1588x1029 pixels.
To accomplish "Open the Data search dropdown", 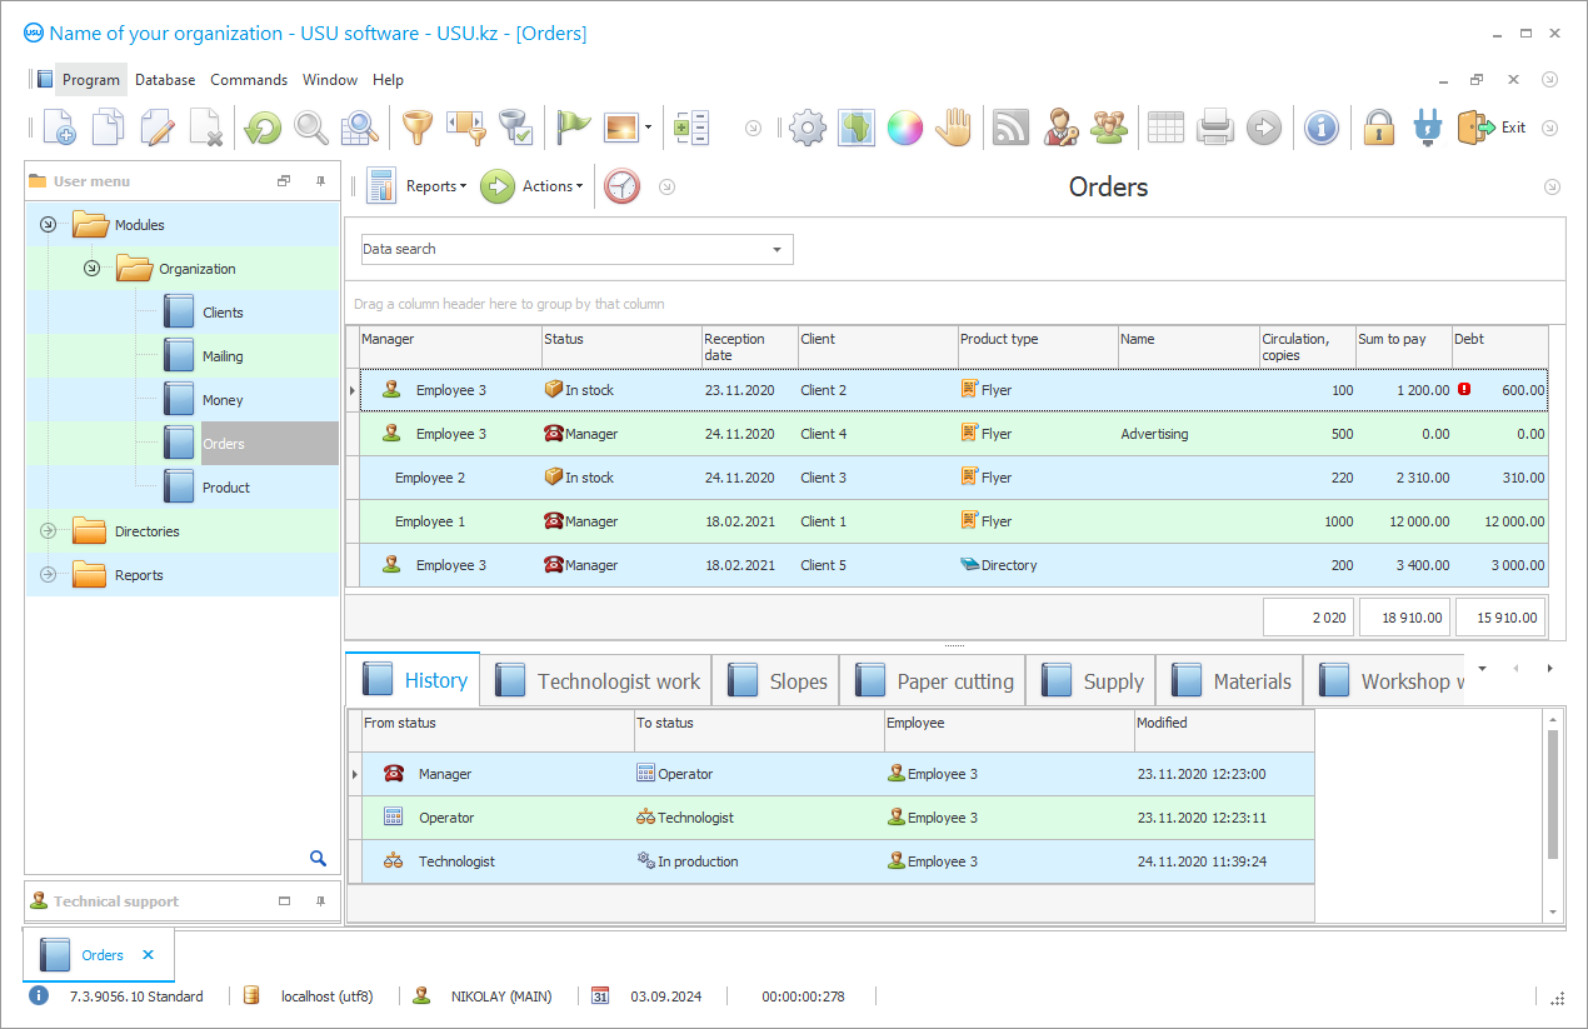I will pos(776,250).
